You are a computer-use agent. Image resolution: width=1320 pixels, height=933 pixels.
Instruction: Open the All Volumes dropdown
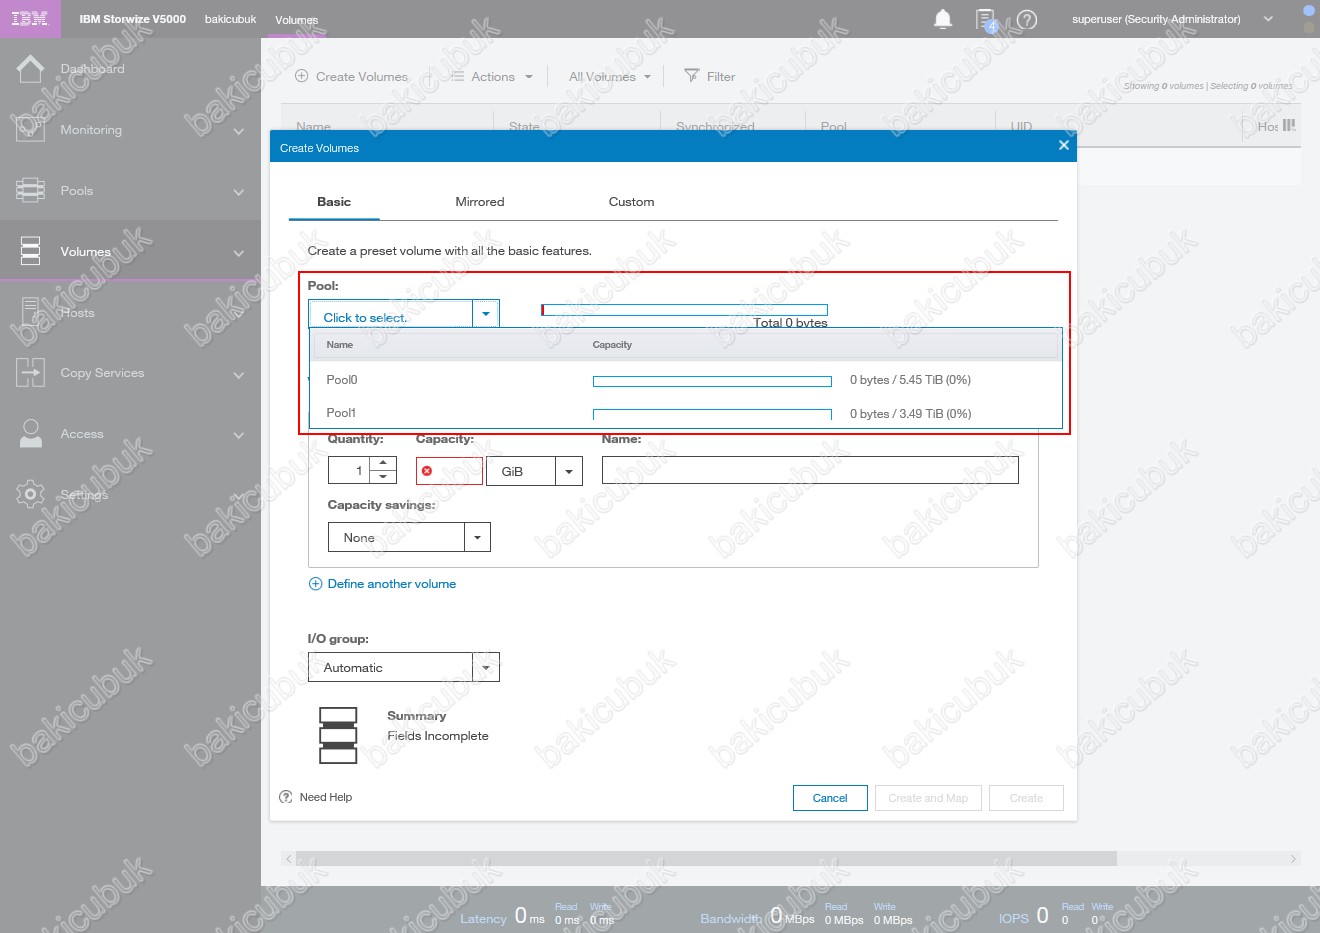point(610,76)
